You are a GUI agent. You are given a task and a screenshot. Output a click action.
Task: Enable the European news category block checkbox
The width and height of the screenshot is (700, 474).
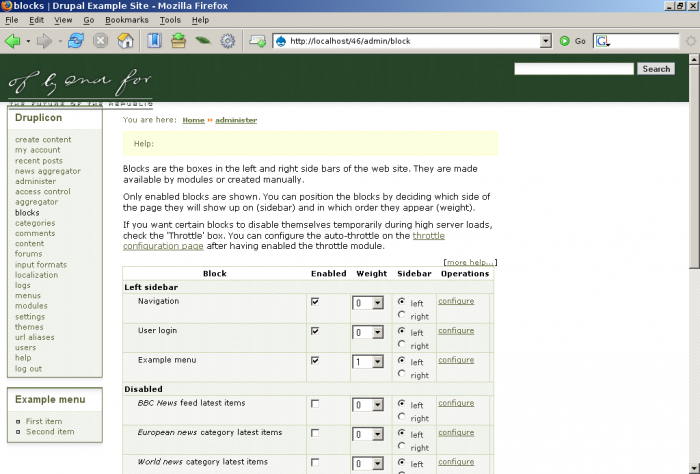coord(315,433)
